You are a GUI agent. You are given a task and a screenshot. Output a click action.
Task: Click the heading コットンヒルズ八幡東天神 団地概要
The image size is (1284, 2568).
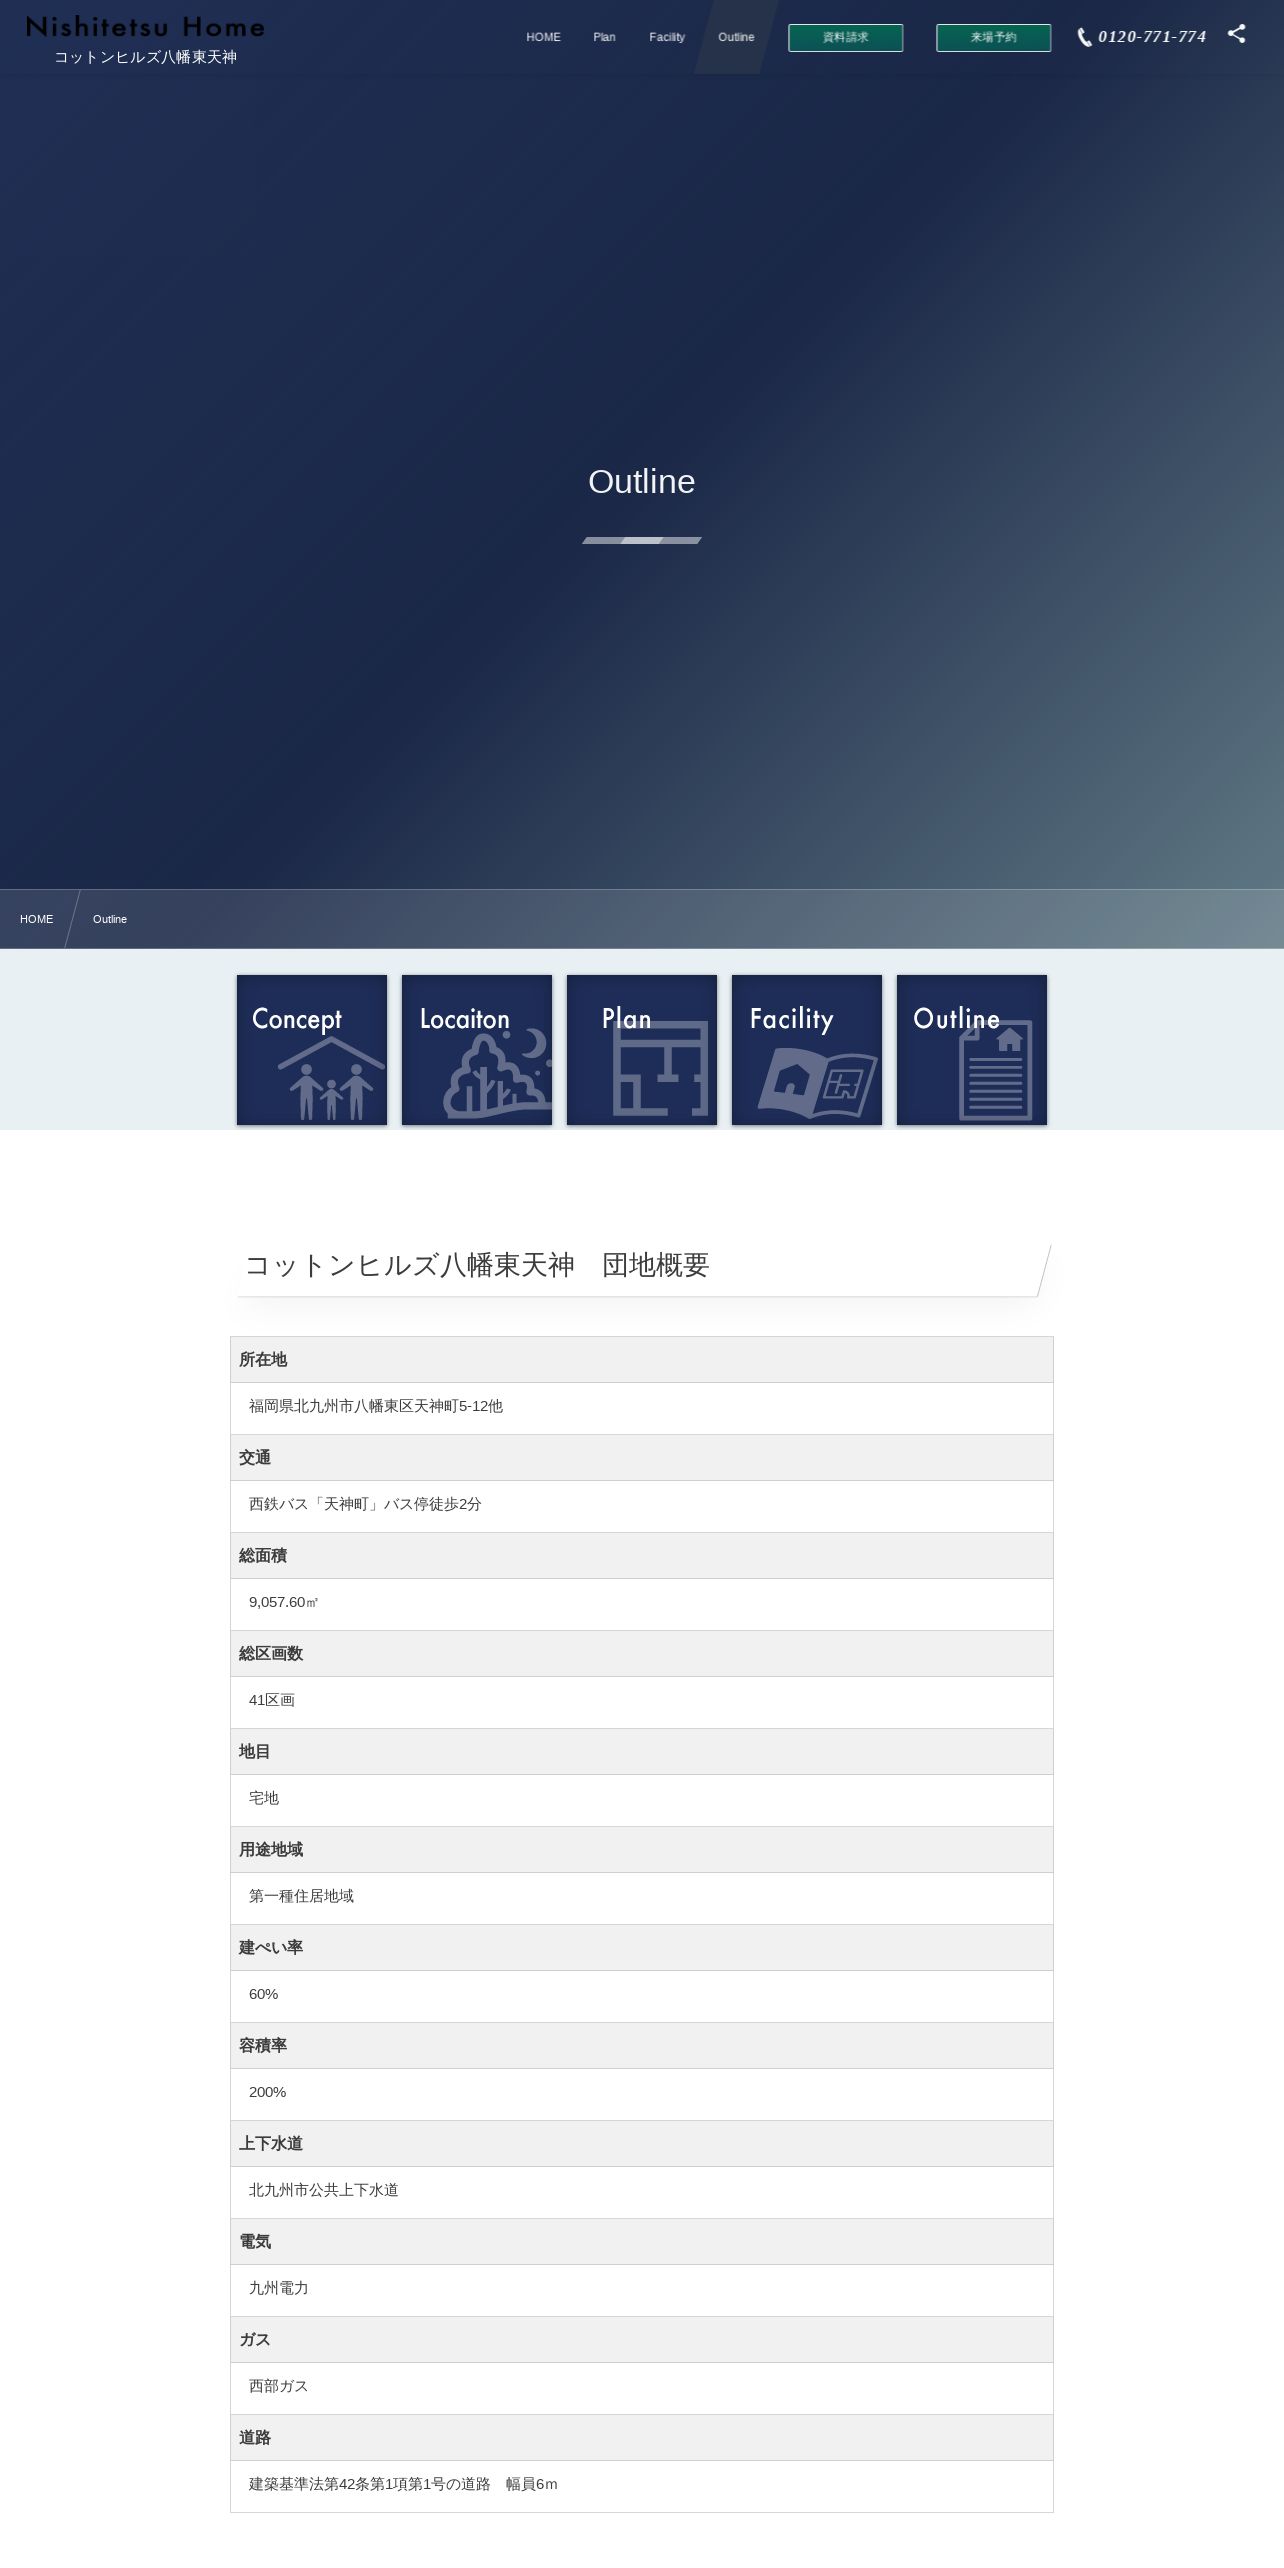click(x=477, y=1265)
